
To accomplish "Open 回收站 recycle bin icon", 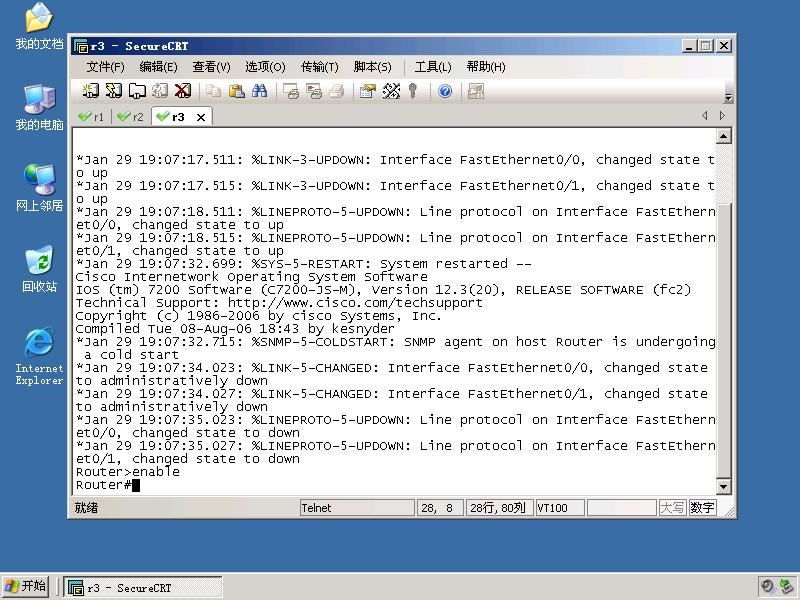I will [x=39, y=269].
